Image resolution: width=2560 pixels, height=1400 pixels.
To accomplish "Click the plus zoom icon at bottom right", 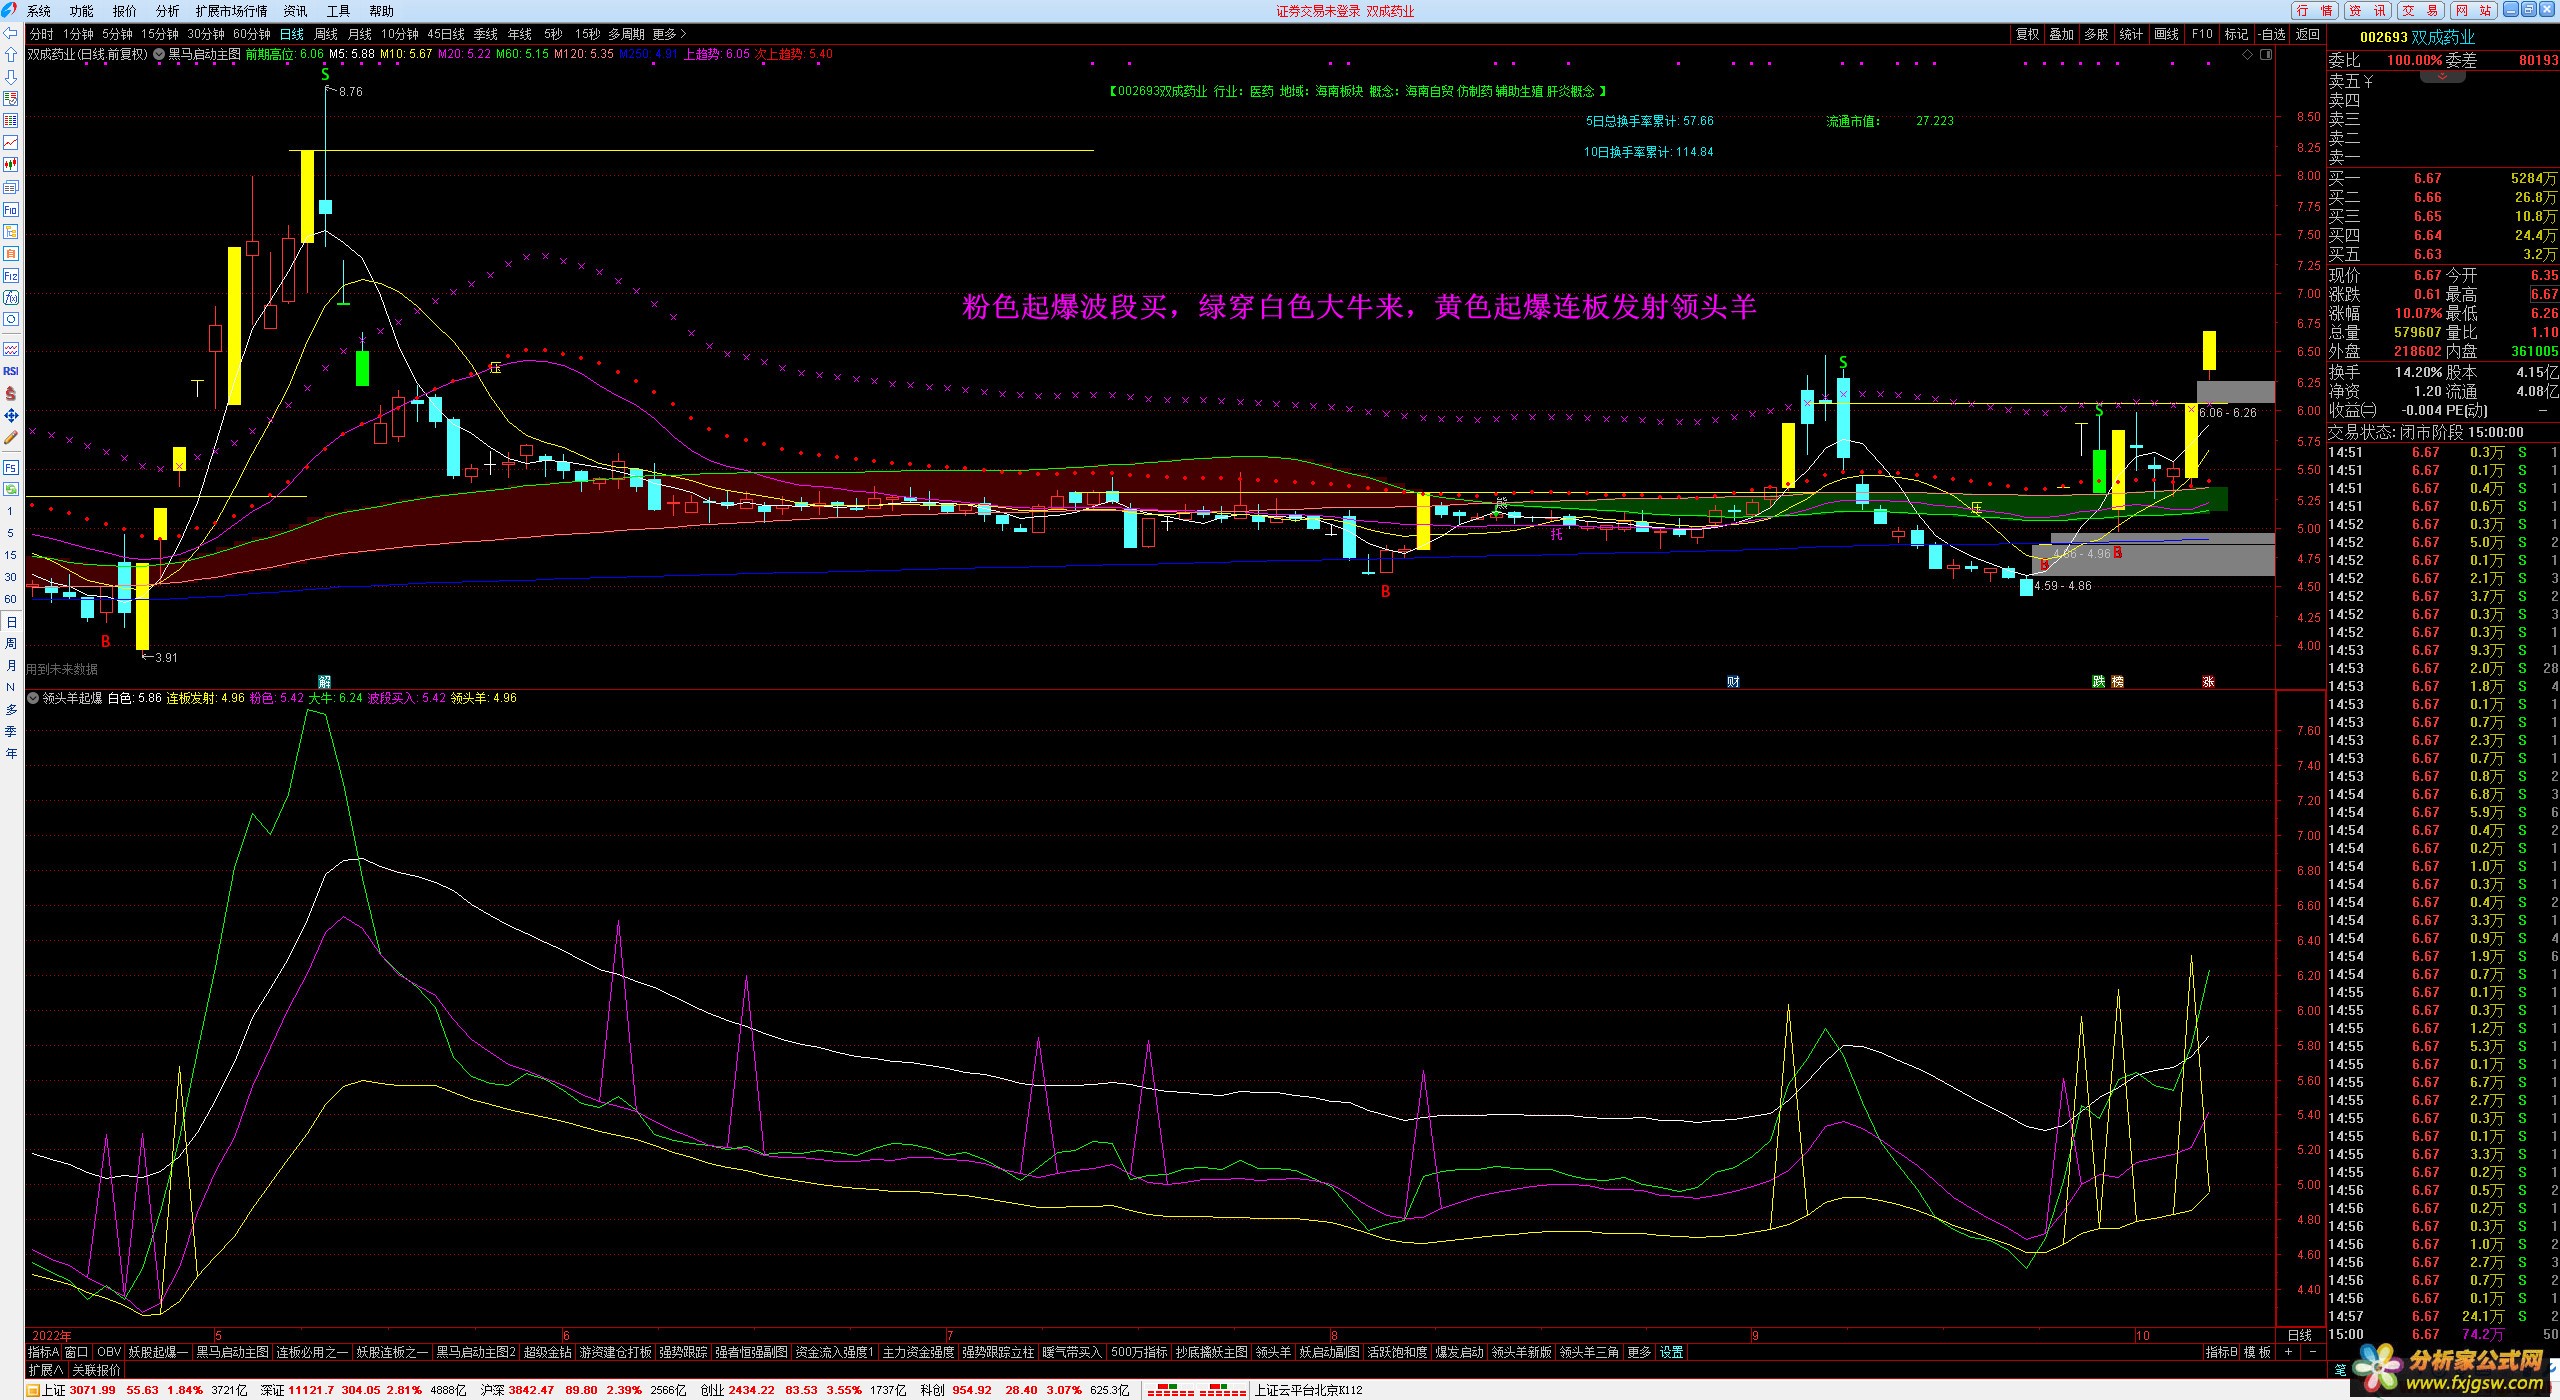I will coord(2288,1352).
